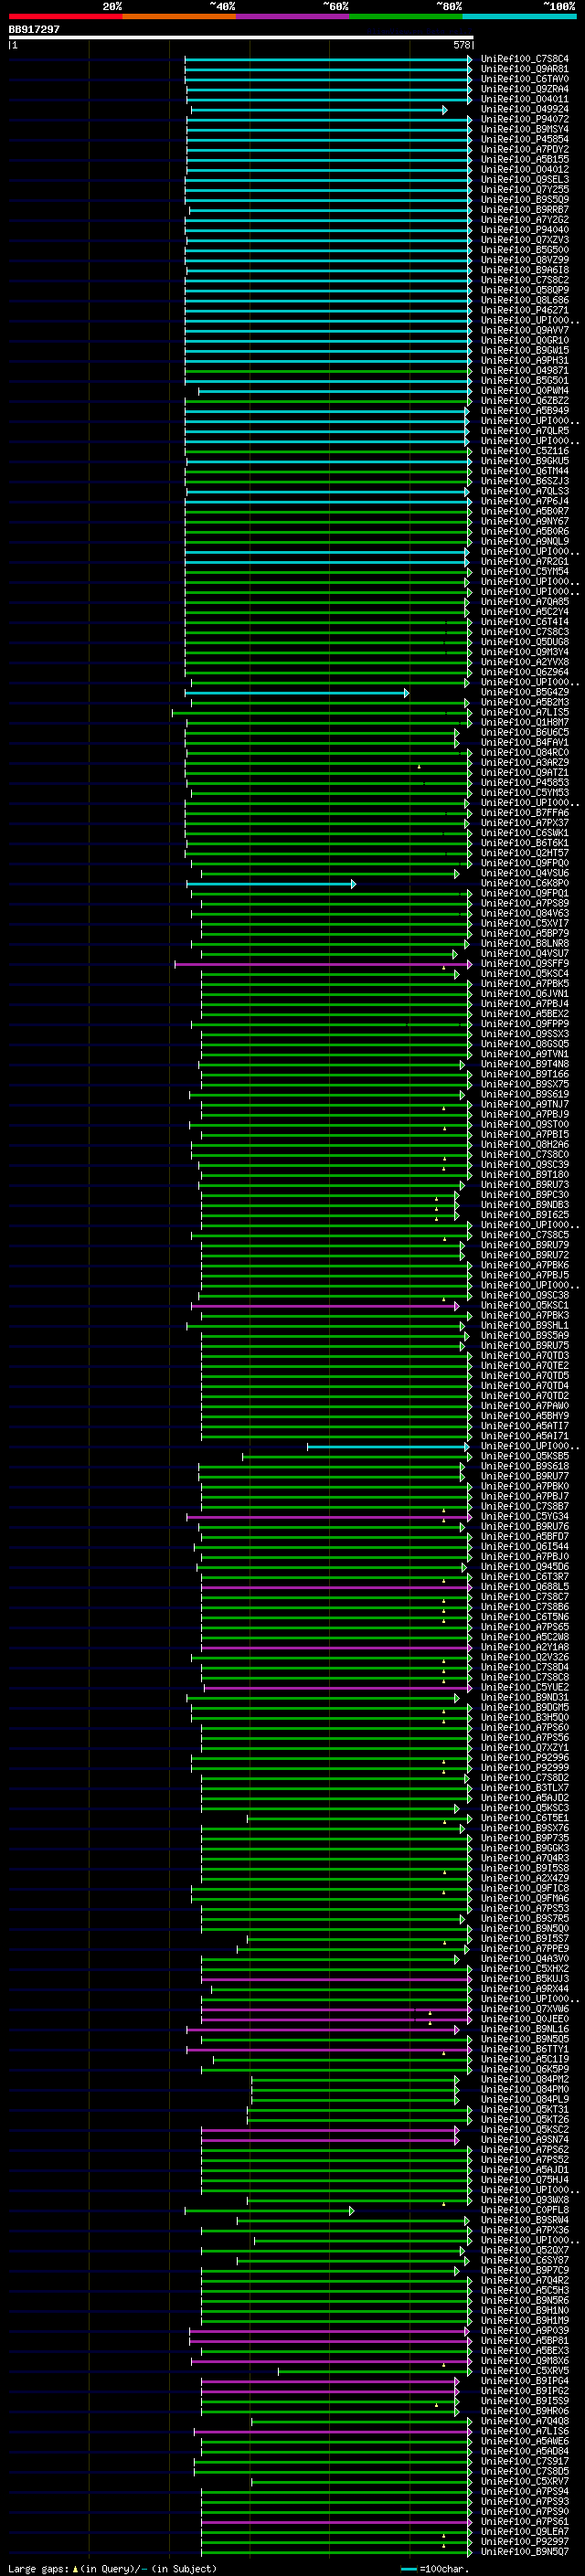Select the short cyan alignment bar for UniRef100_B5G4Z9
This screenshot has width=585, height=2576.
(x=297, y=693)
